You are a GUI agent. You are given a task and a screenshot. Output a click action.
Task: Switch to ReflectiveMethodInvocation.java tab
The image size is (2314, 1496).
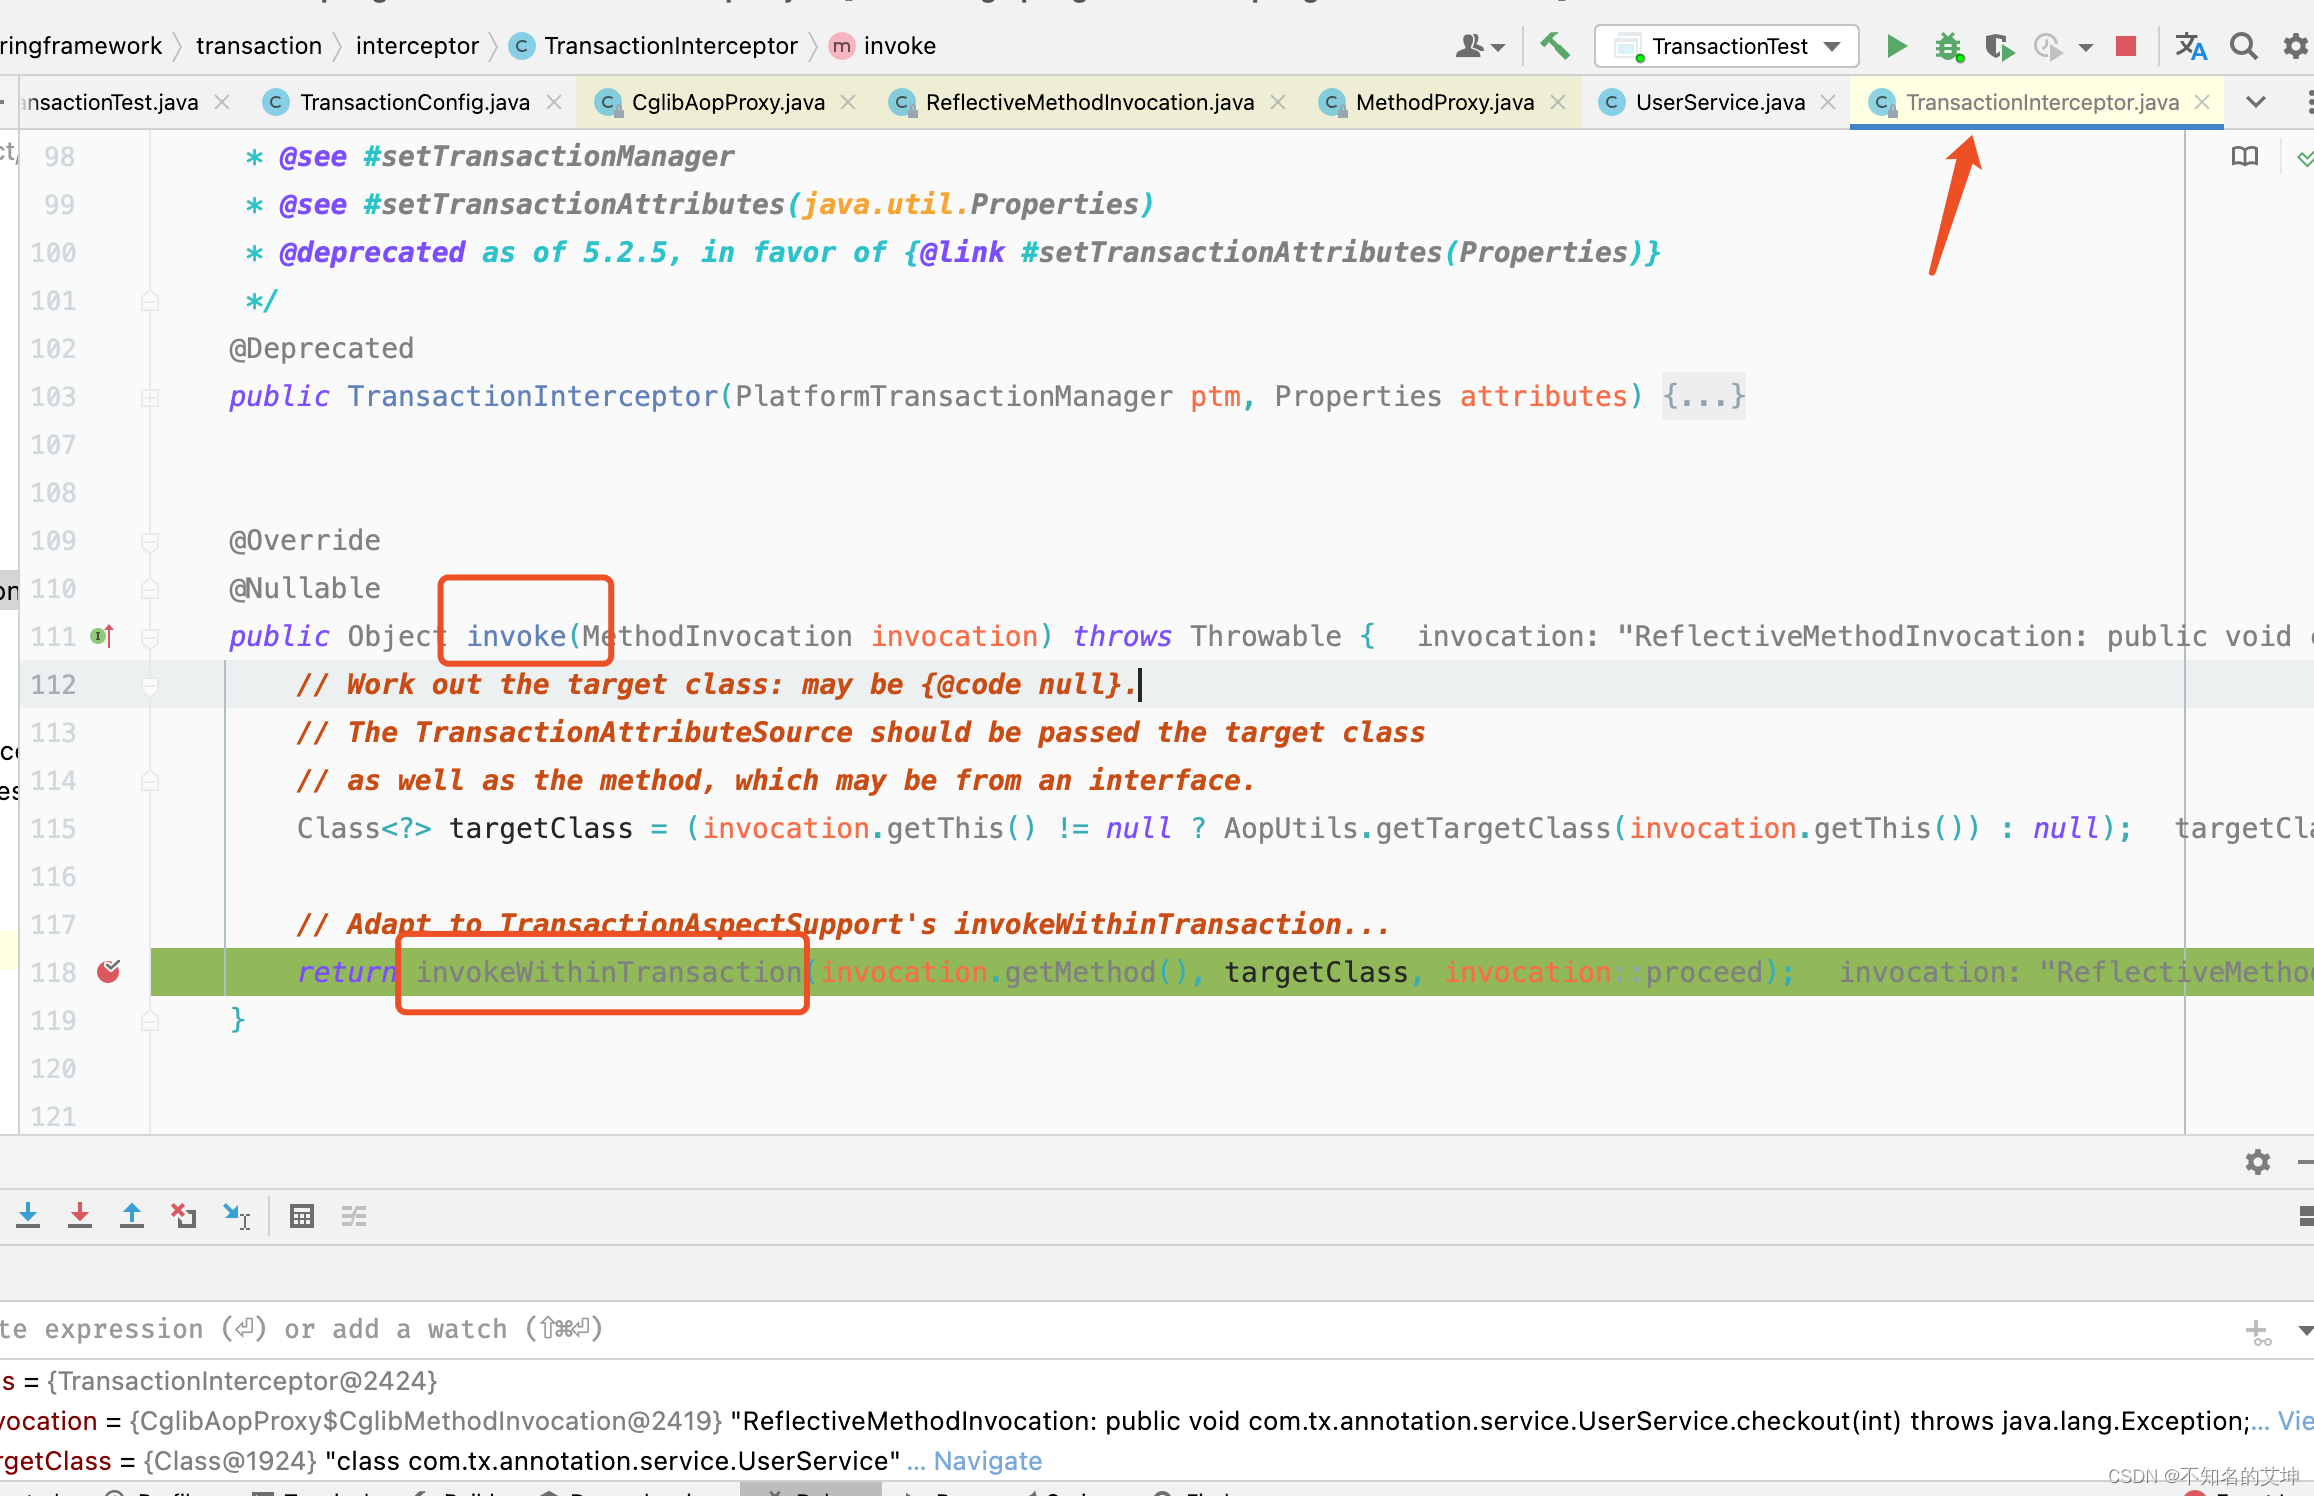click(1089, 102)
